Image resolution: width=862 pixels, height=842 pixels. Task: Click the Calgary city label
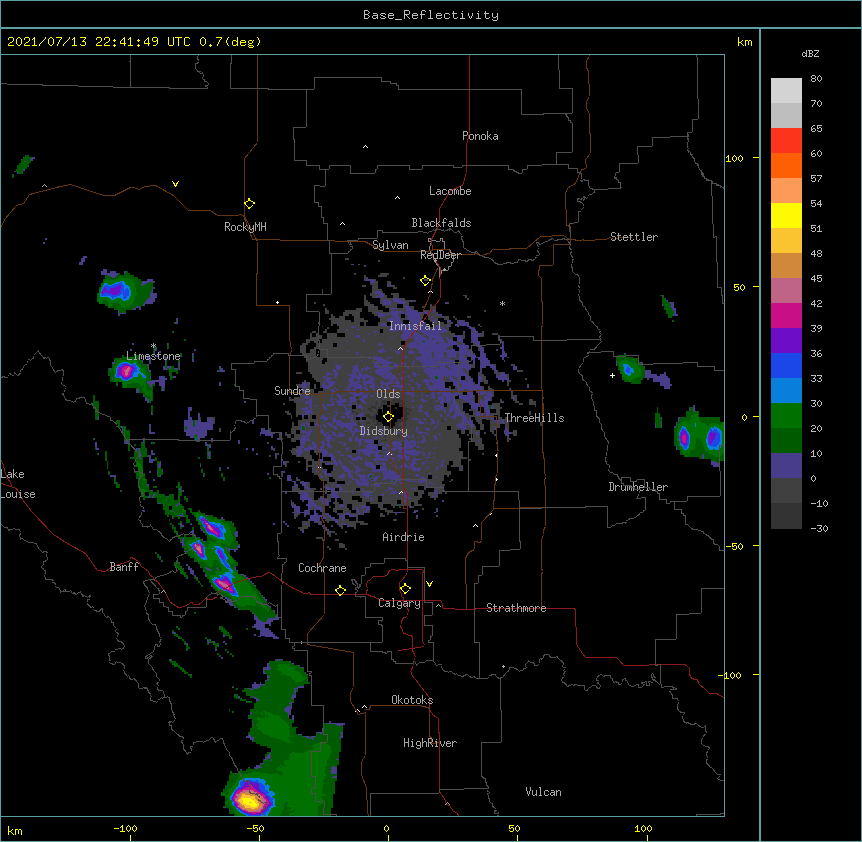pyautogui.click(x=399, y=603)
